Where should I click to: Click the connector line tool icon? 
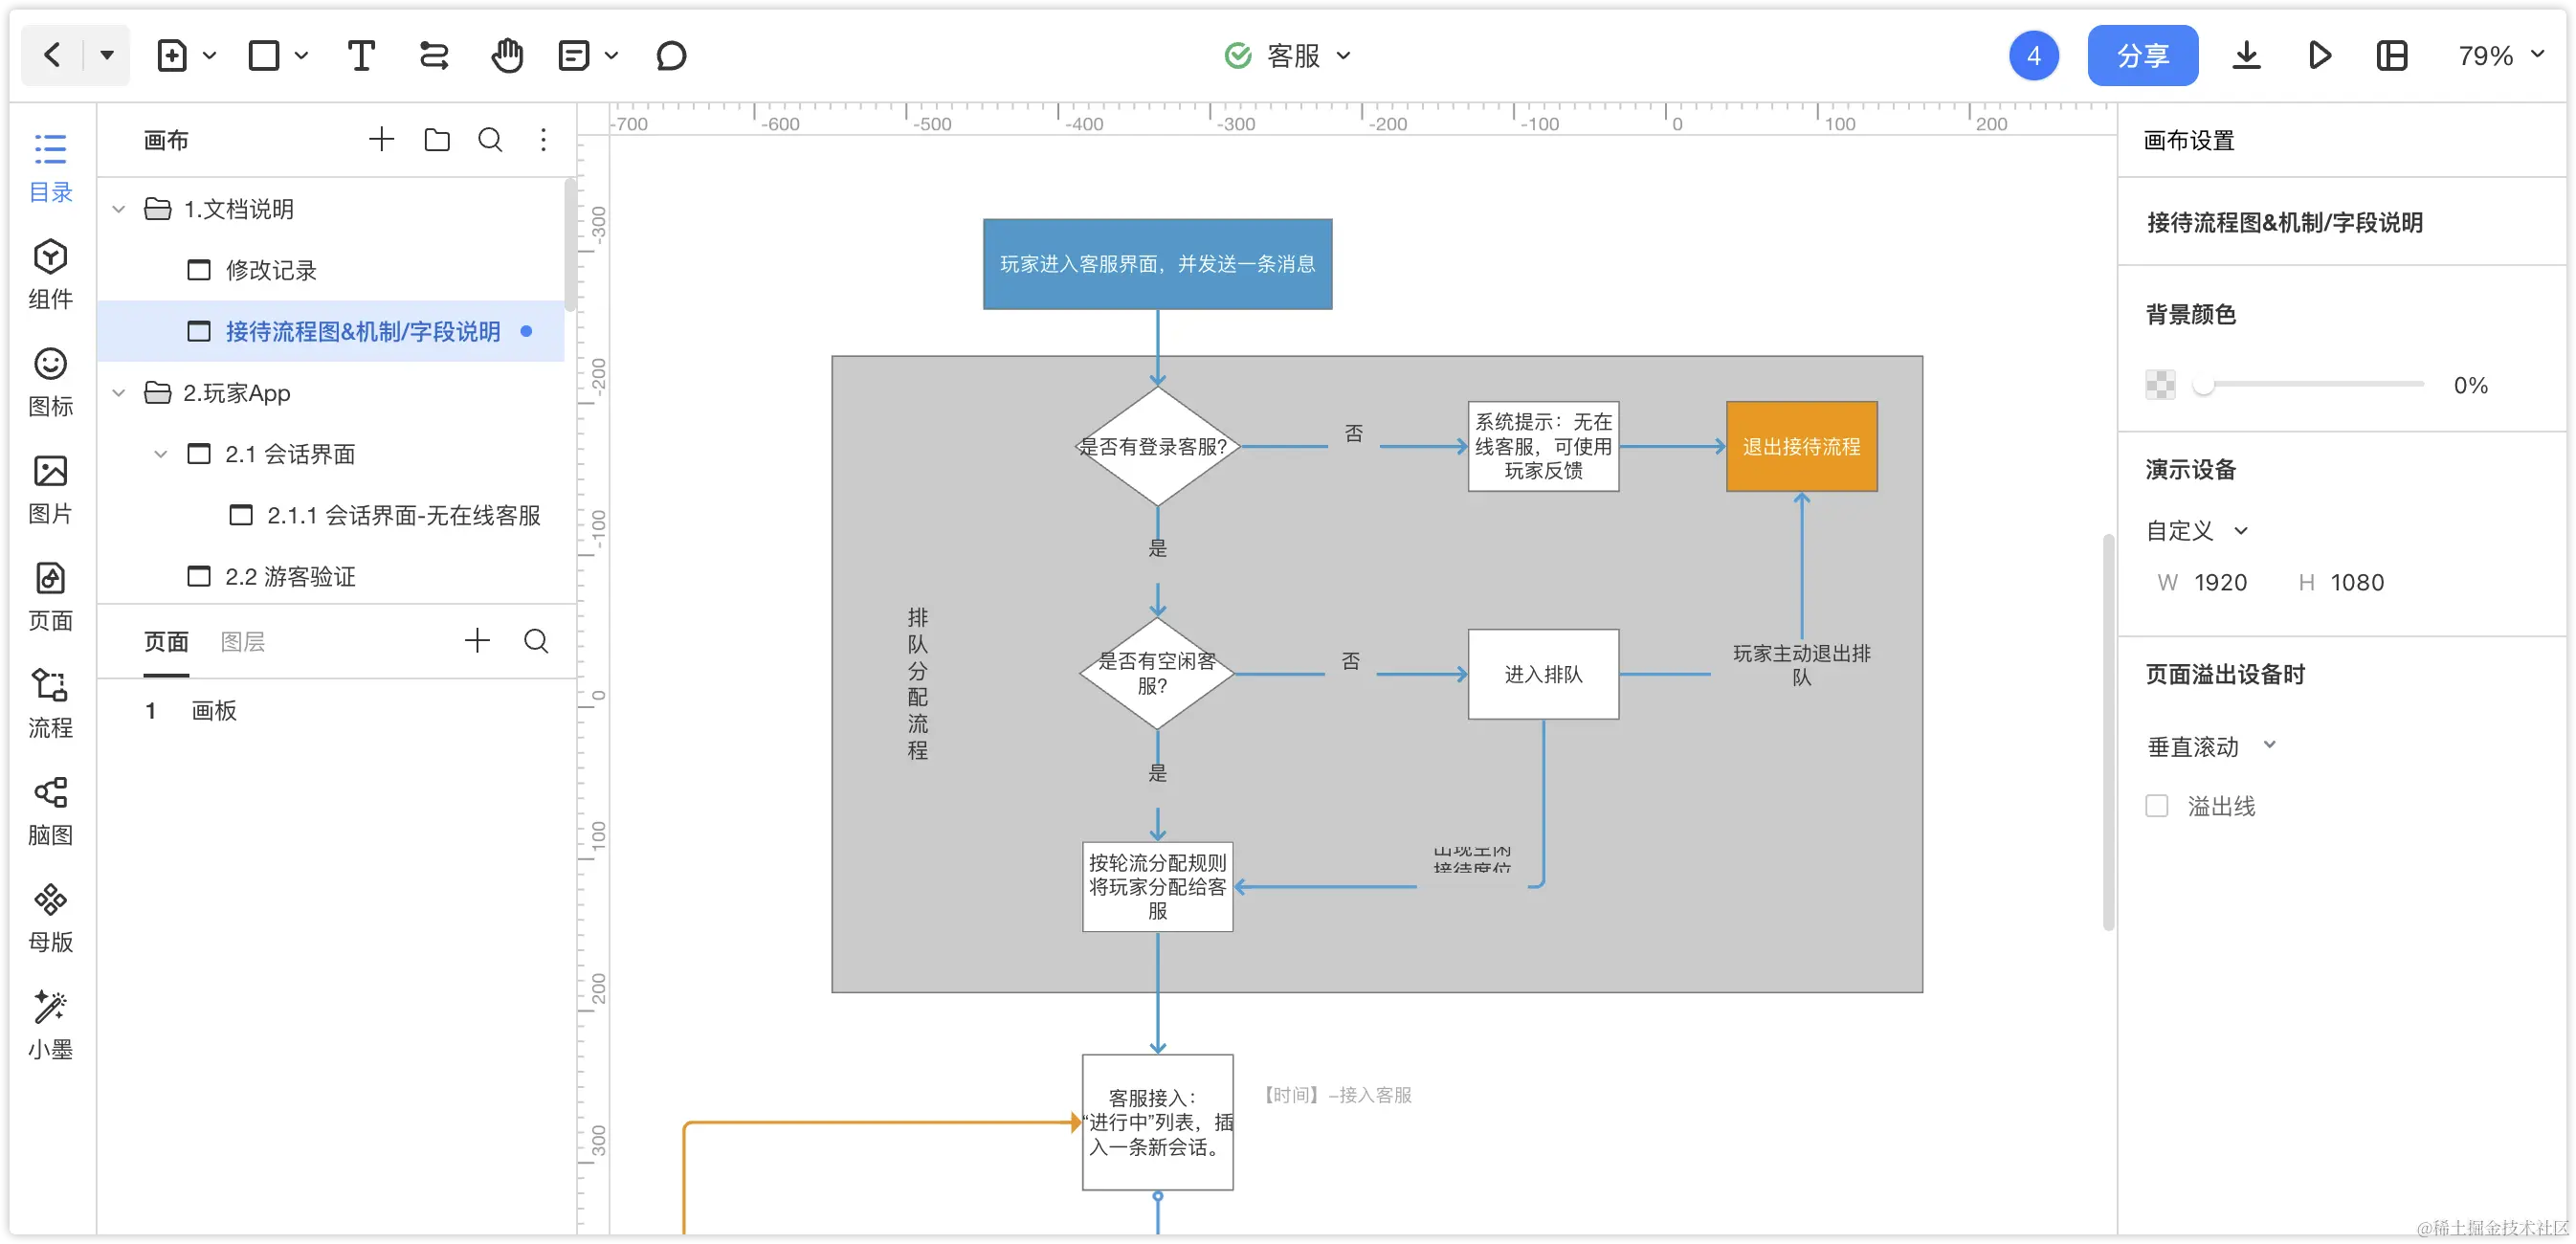coord(434,56)
